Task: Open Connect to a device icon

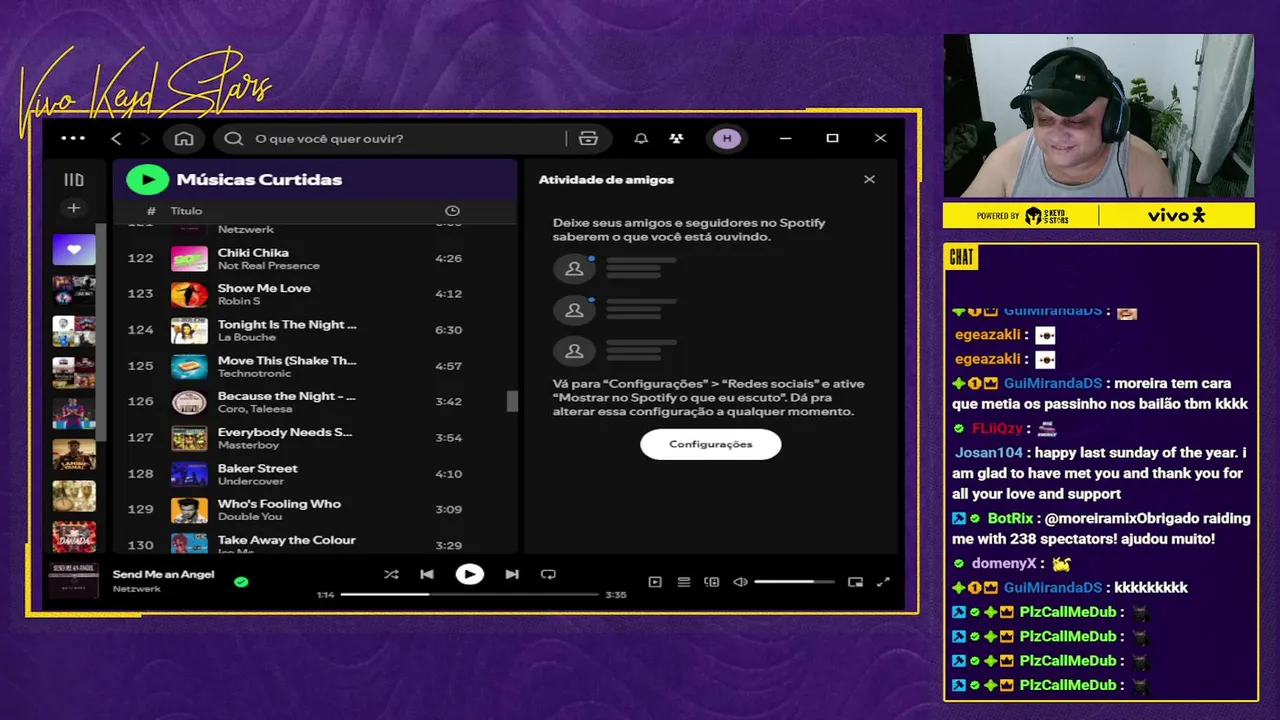Action: pyautogui.click(x=712, y=582)
